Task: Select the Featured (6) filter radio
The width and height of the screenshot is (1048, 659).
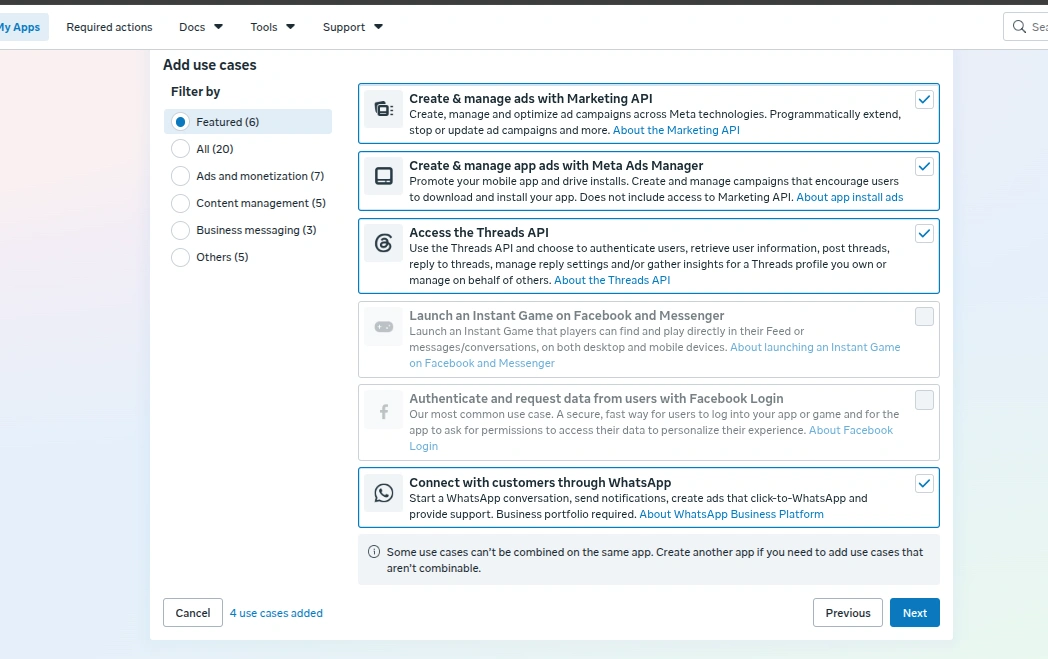Action: click(x=180, y=122)
